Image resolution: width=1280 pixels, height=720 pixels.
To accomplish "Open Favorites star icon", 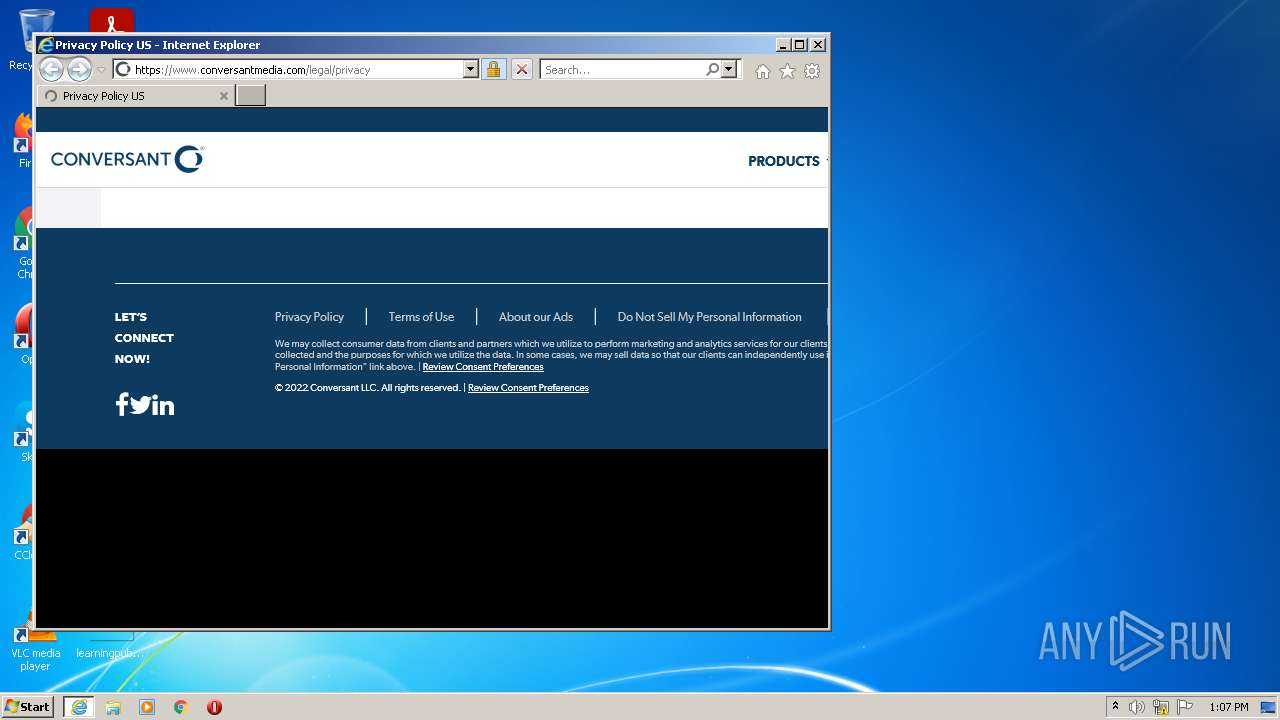I will coord(787,71).
